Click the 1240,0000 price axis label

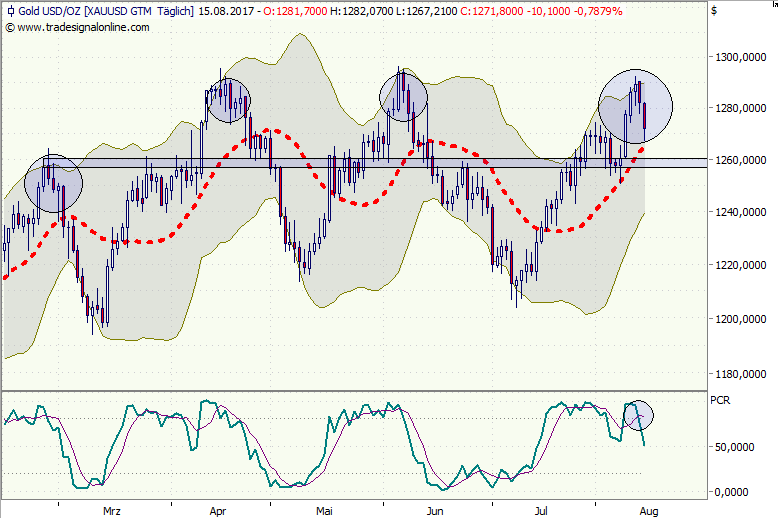(740, 212)
